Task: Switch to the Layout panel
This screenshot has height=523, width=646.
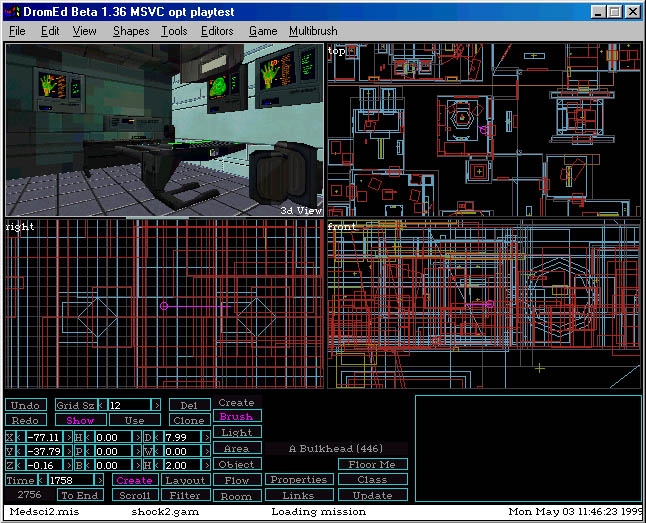Action: coord(186,480)
